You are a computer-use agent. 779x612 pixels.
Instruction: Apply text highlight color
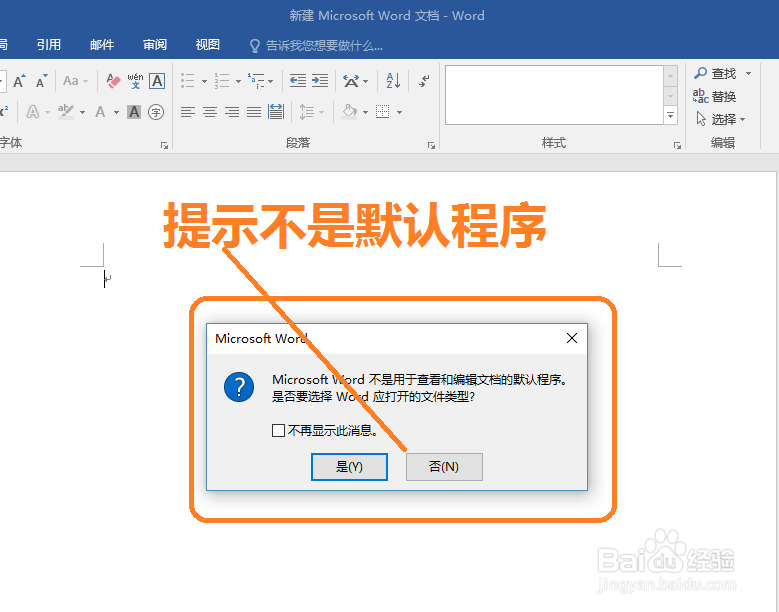pyautogui.click(x=66, y=112)
